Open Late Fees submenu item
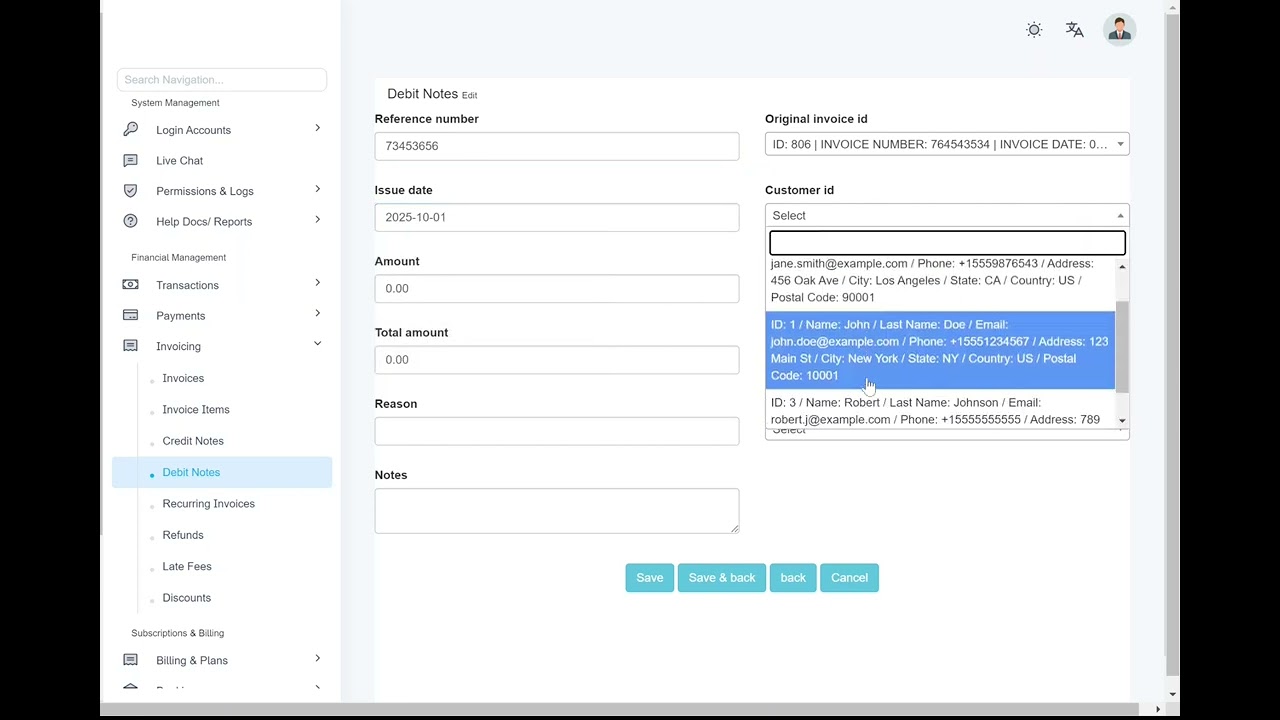The image size is (1280, 720). point(187,566)
